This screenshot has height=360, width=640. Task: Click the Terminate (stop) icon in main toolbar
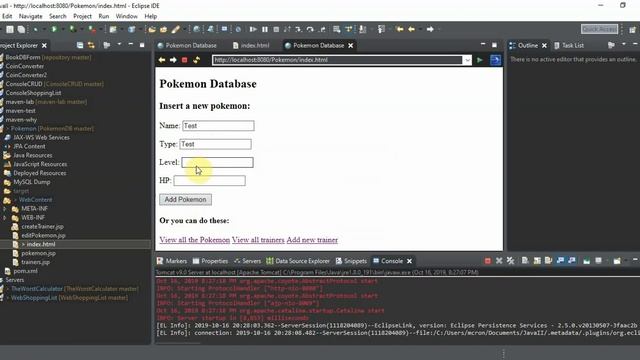coord(276,29)
